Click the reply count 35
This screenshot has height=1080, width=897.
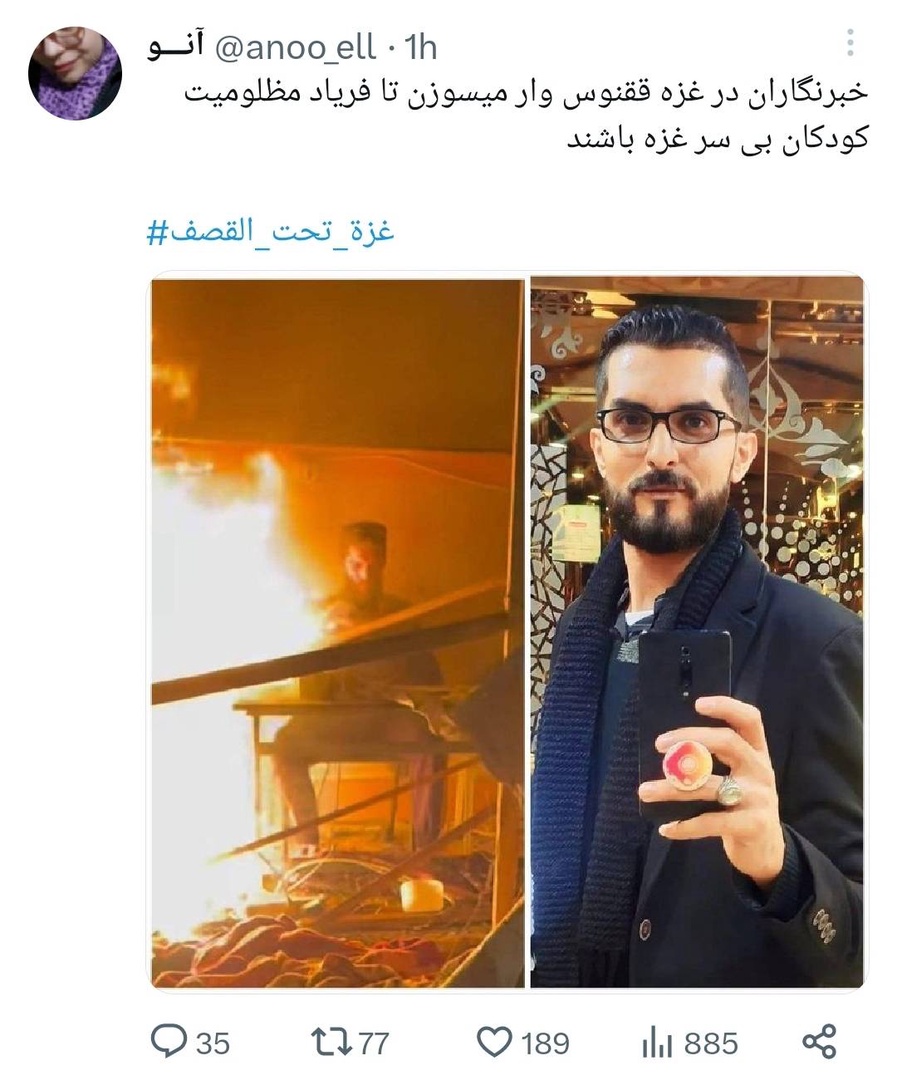coord(213,1043)
